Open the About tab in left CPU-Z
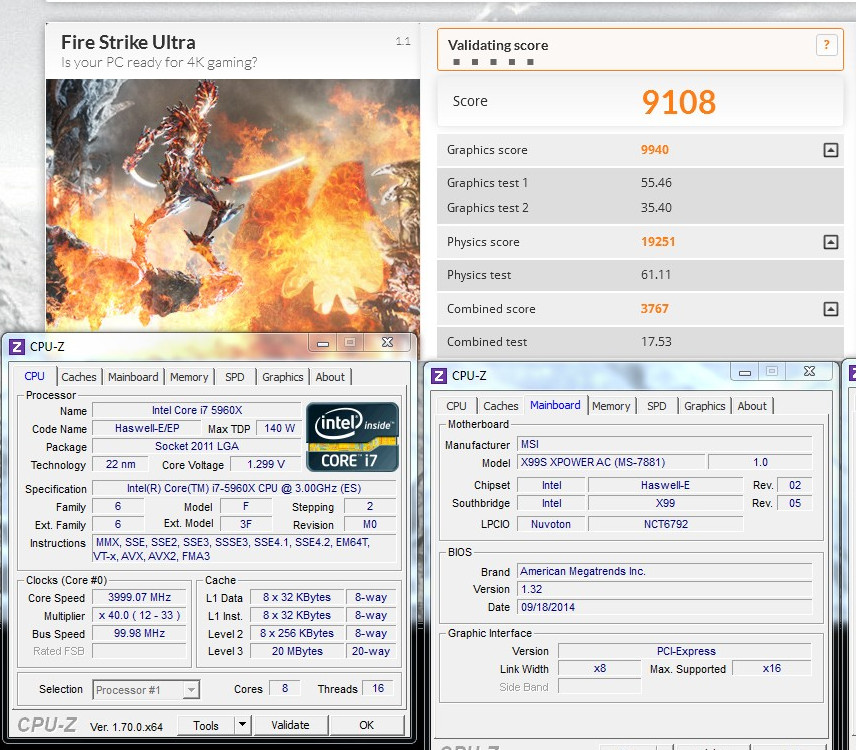The width and height of the screenshot is (856, 750). tap(330, 377)
